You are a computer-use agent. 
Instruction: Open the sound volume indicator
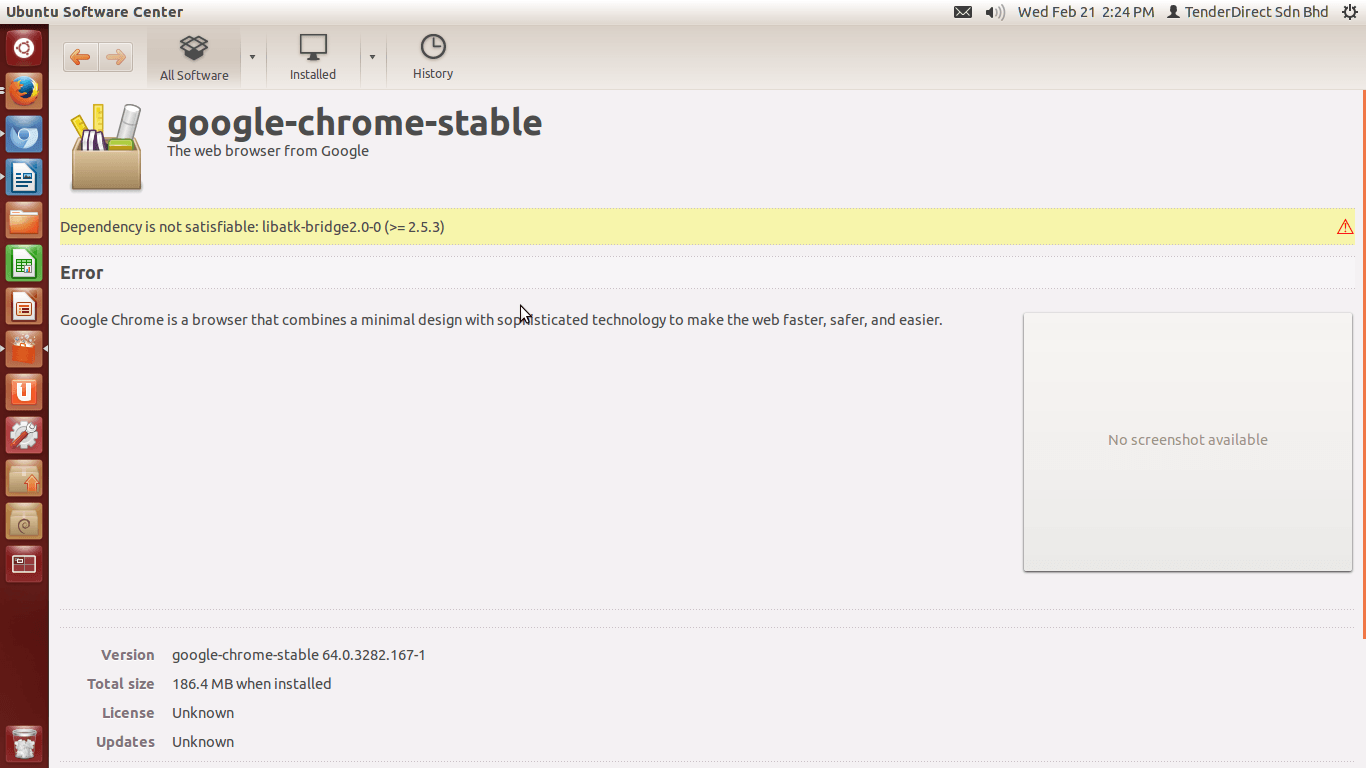click(995, 12)
